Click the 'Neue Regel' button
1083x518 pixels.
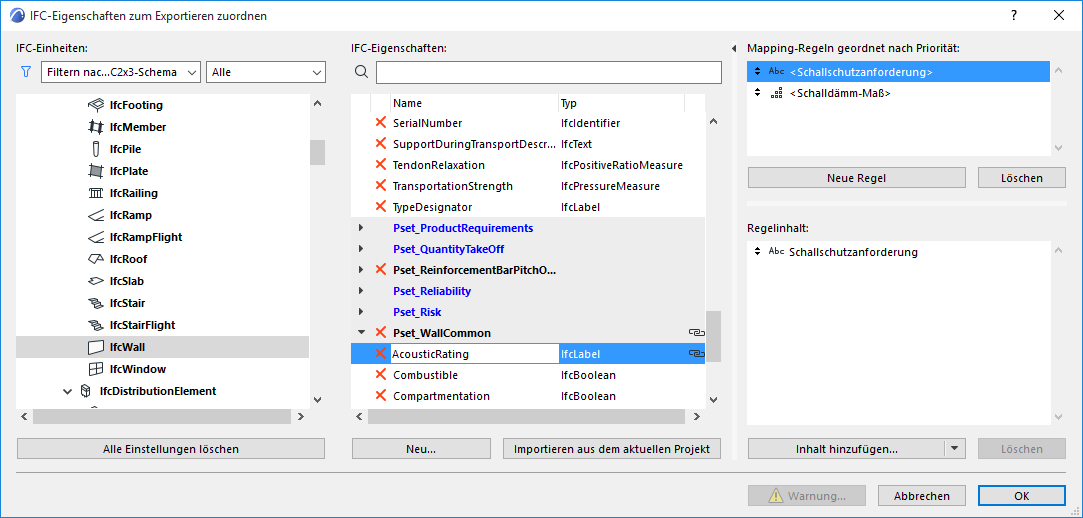pyautogui.click(x=856, y=178)
